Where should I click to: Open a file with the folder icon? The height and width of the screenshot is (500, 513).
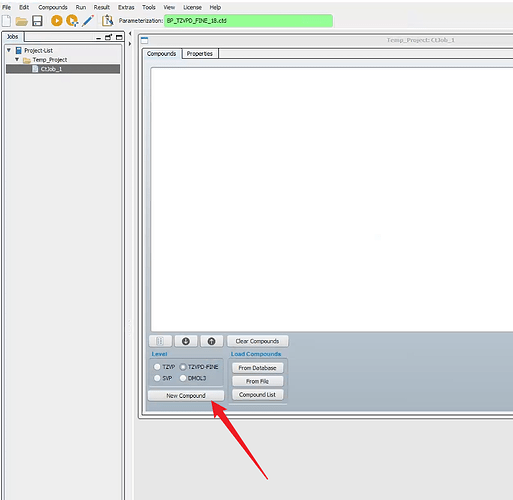coord(22,22)
